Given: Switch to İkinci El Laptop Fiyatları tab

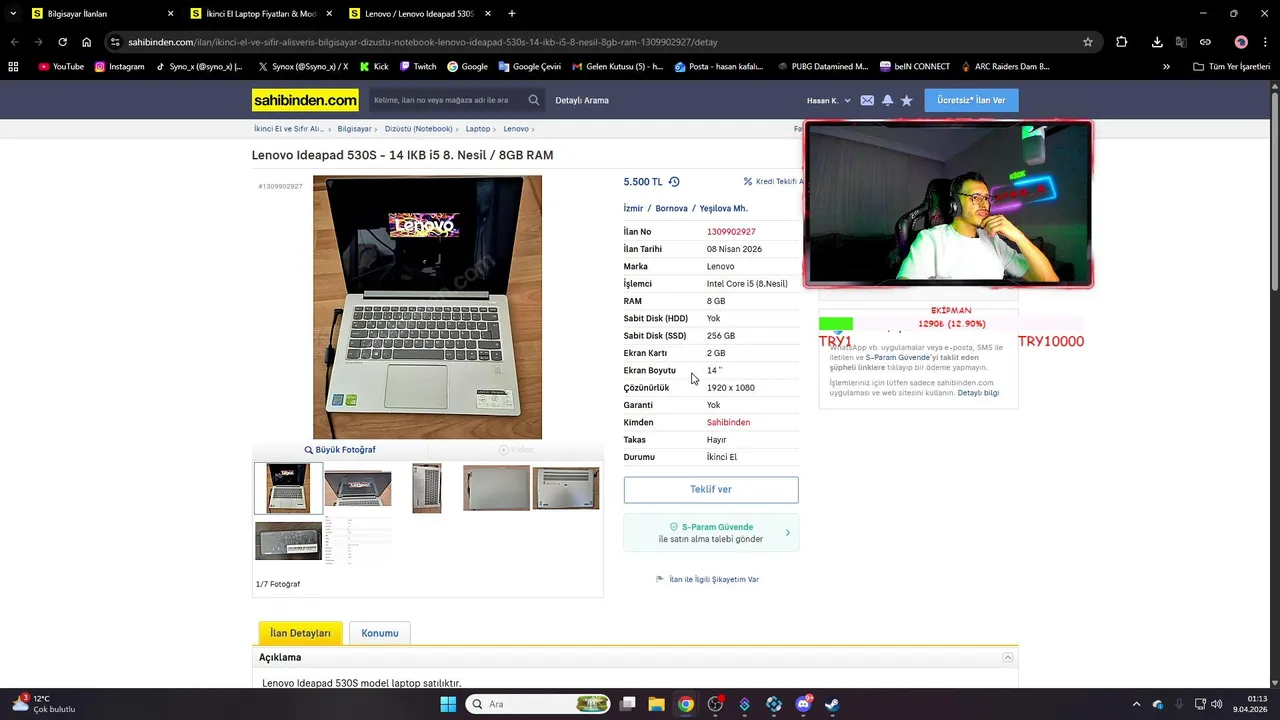Looking at the screenshot, I should click(x=260, y=14).
